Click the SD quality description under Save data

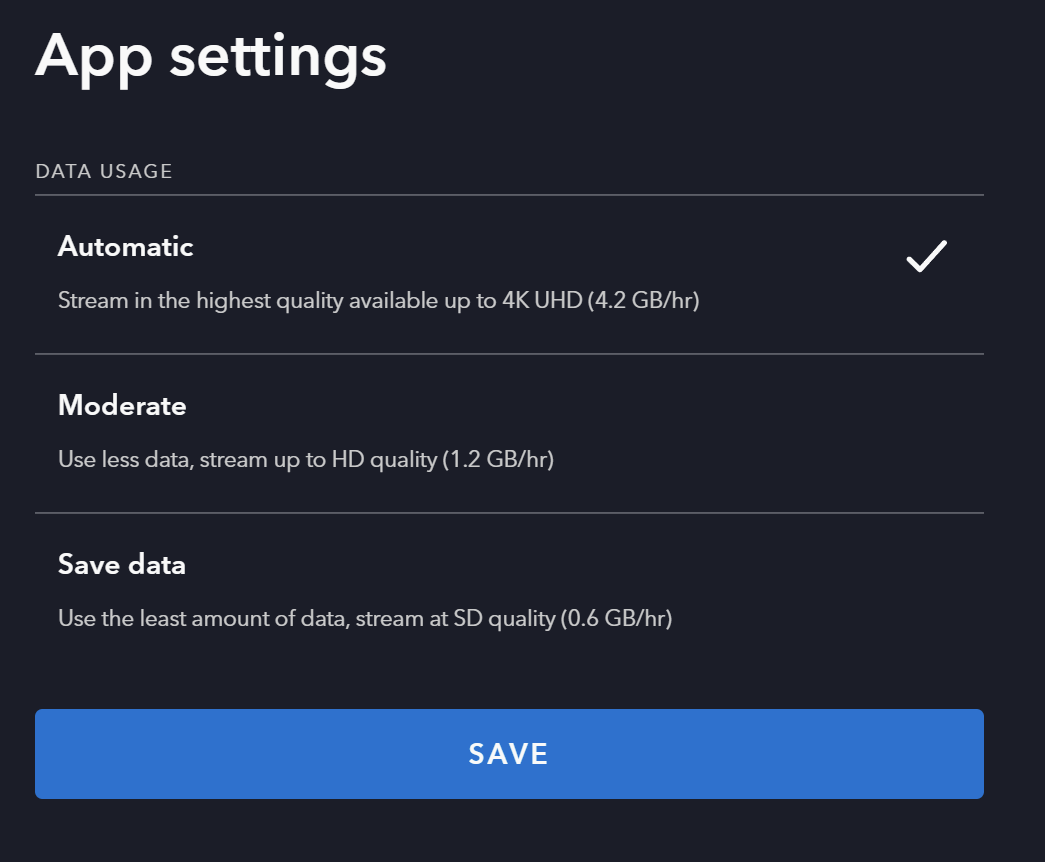(364, 619)
